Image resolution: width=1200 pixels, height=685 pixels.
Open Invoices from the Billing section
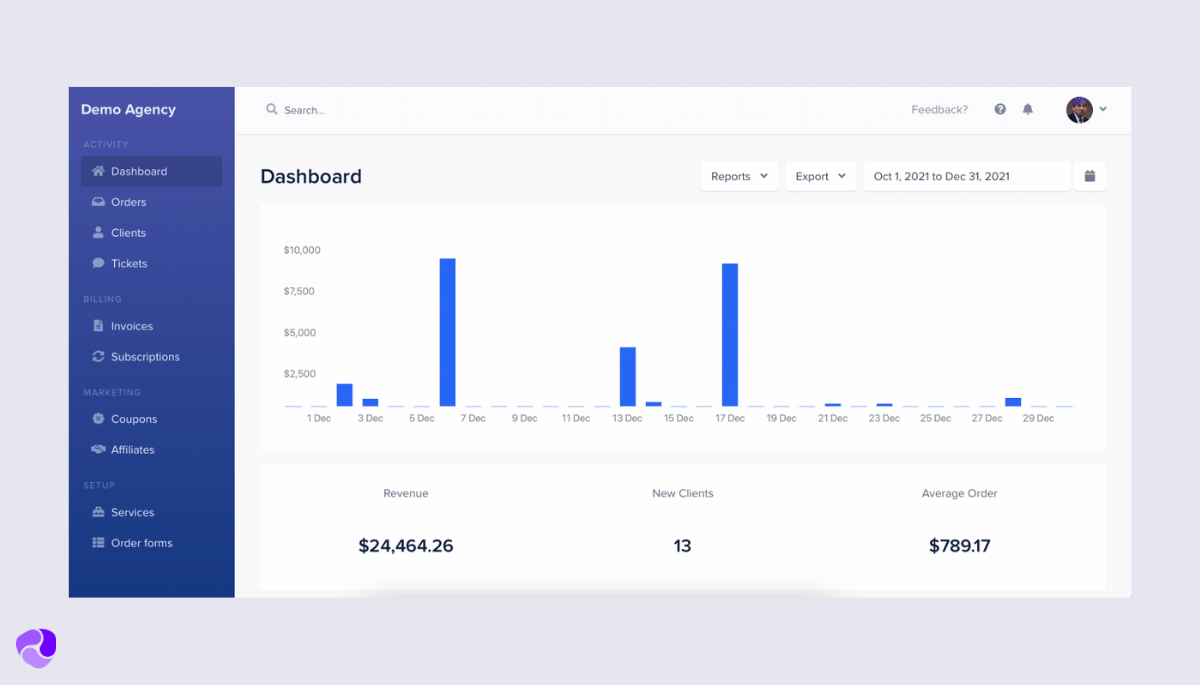point(131,326)
